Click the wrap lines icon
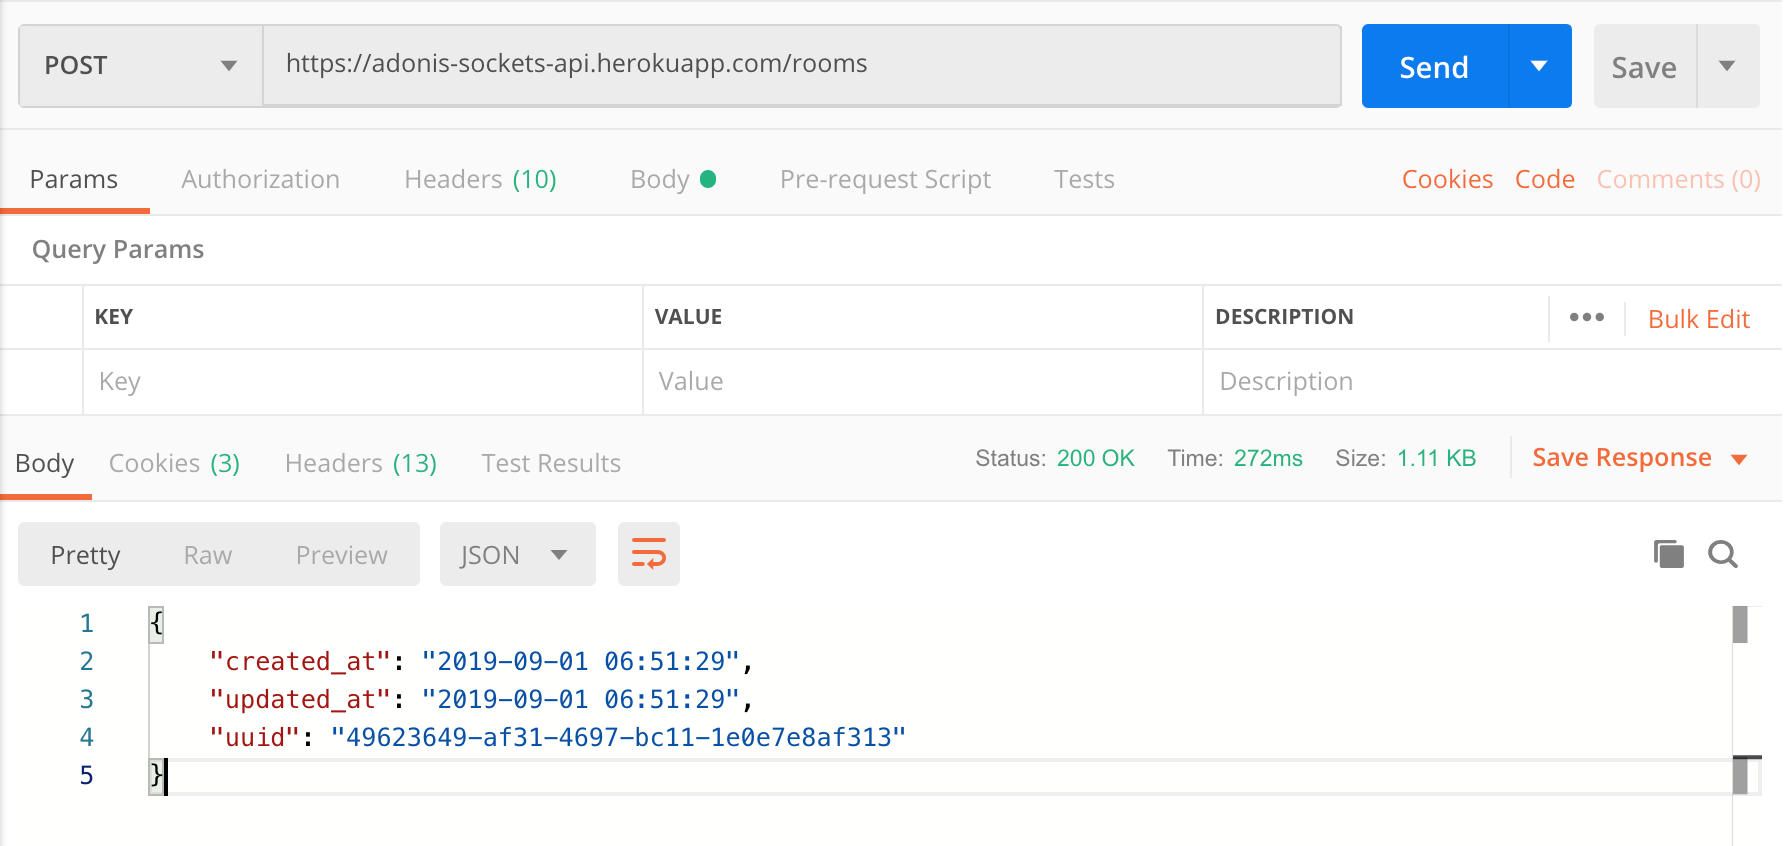The width and height of the screenshot is (1788, 846). pos(648,554)
